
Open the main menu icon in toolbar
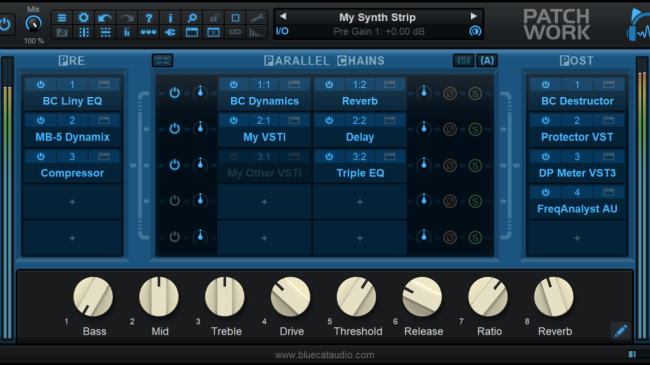coord(62,18)
